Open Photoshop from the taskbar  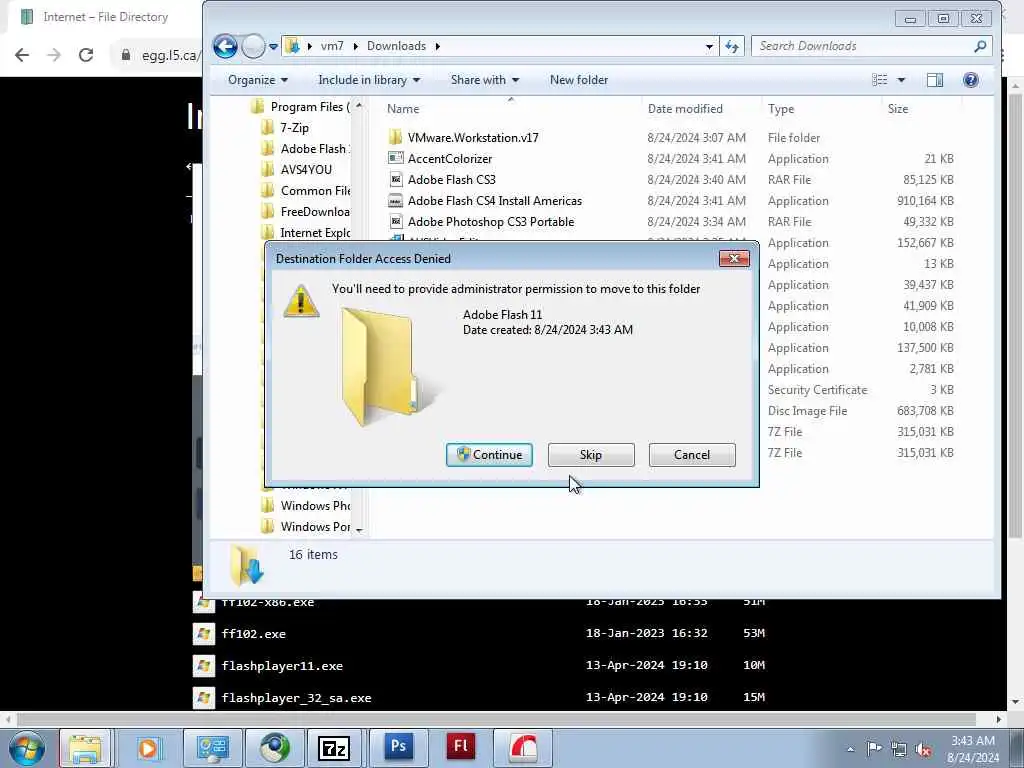click(399, 746)
